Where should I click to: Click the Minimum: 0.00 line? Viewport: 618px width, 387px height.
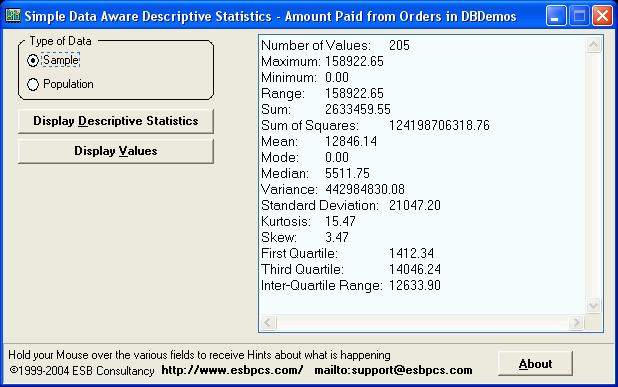305,78
